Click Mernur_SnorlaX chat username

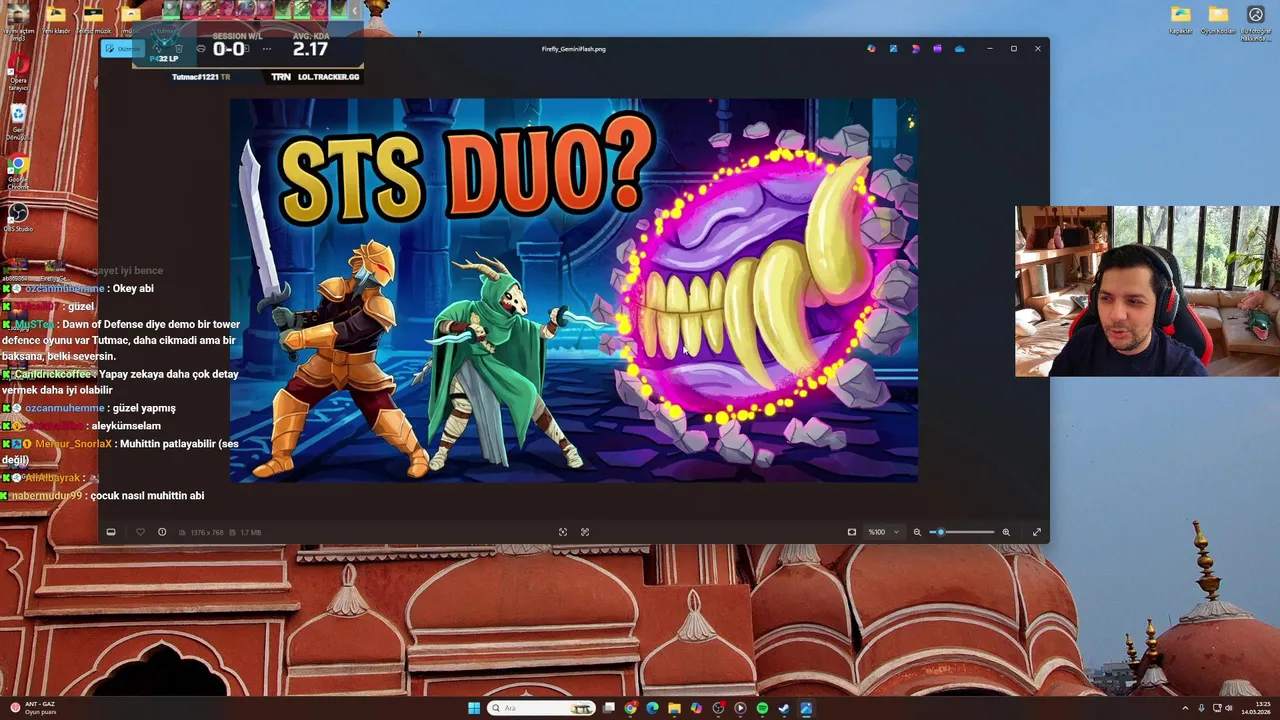(73, 444)
